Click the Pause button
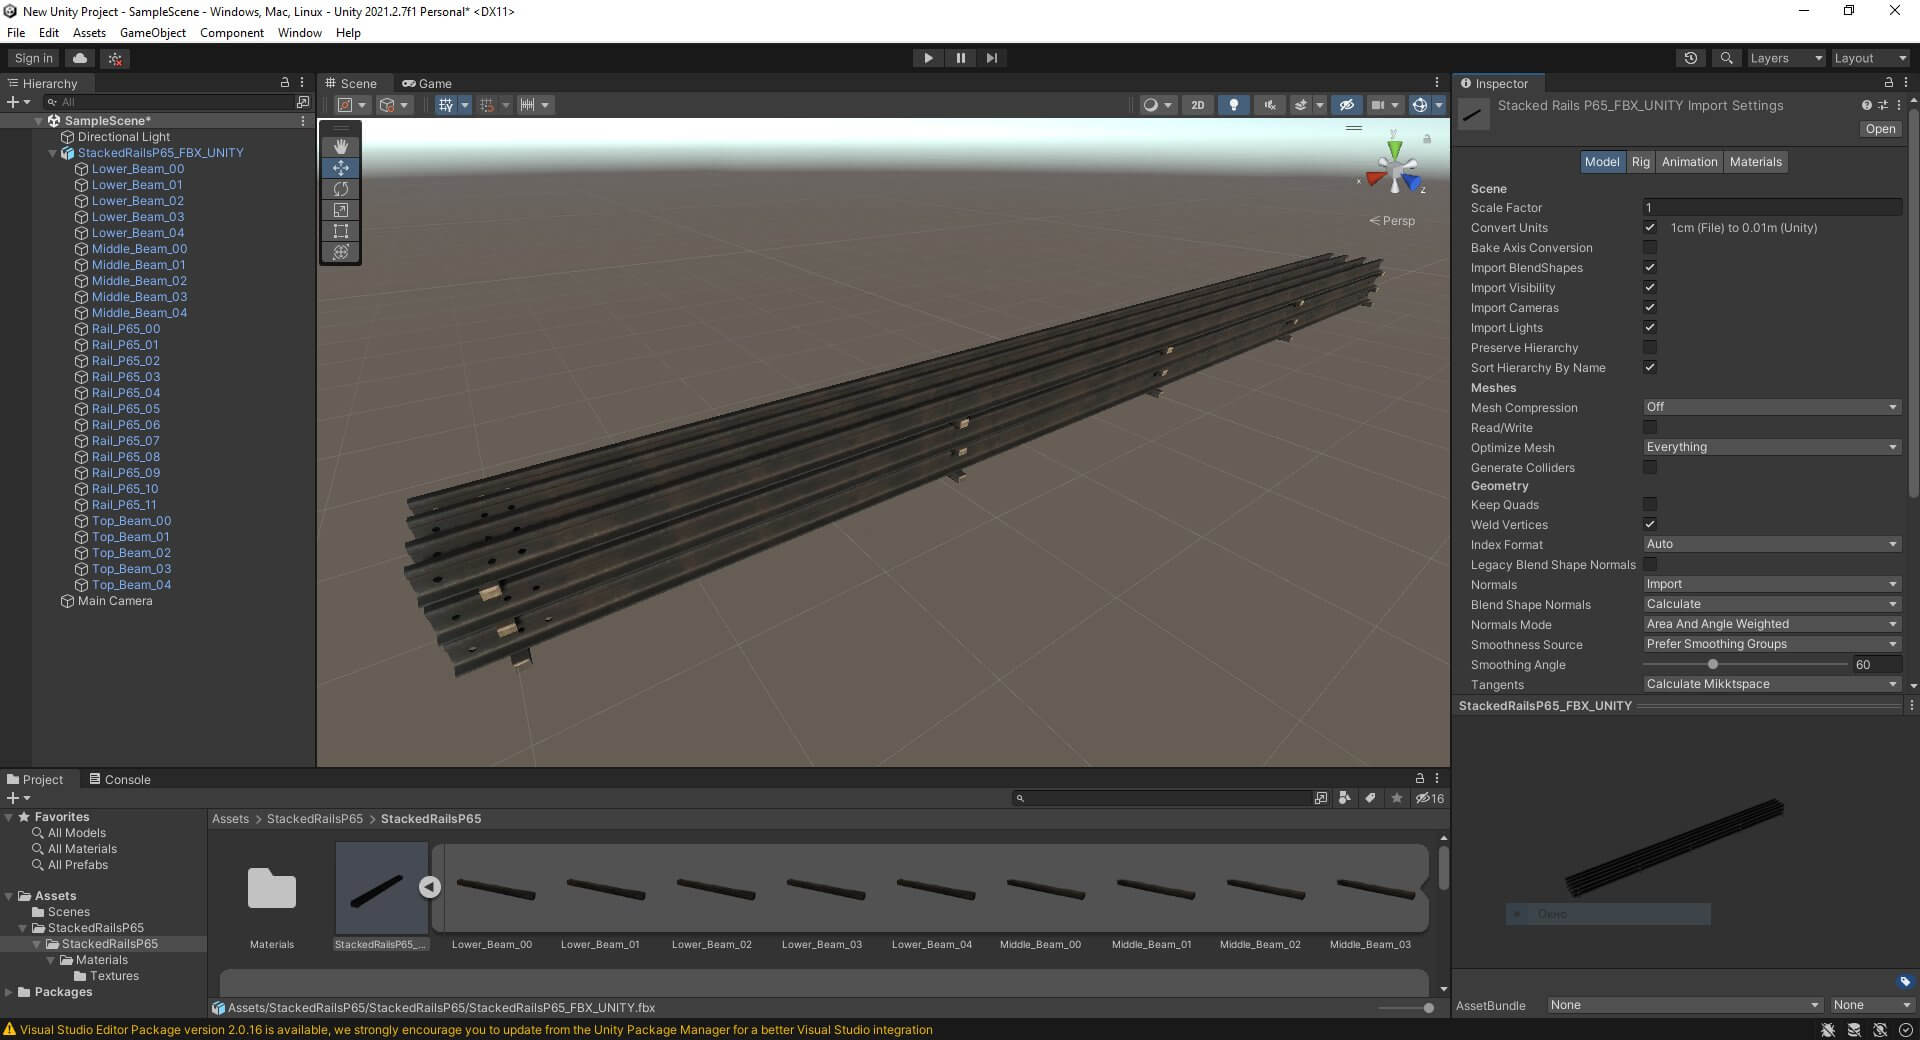The width and height of the screenshot is (1920, 1040). tap(960, 58)
